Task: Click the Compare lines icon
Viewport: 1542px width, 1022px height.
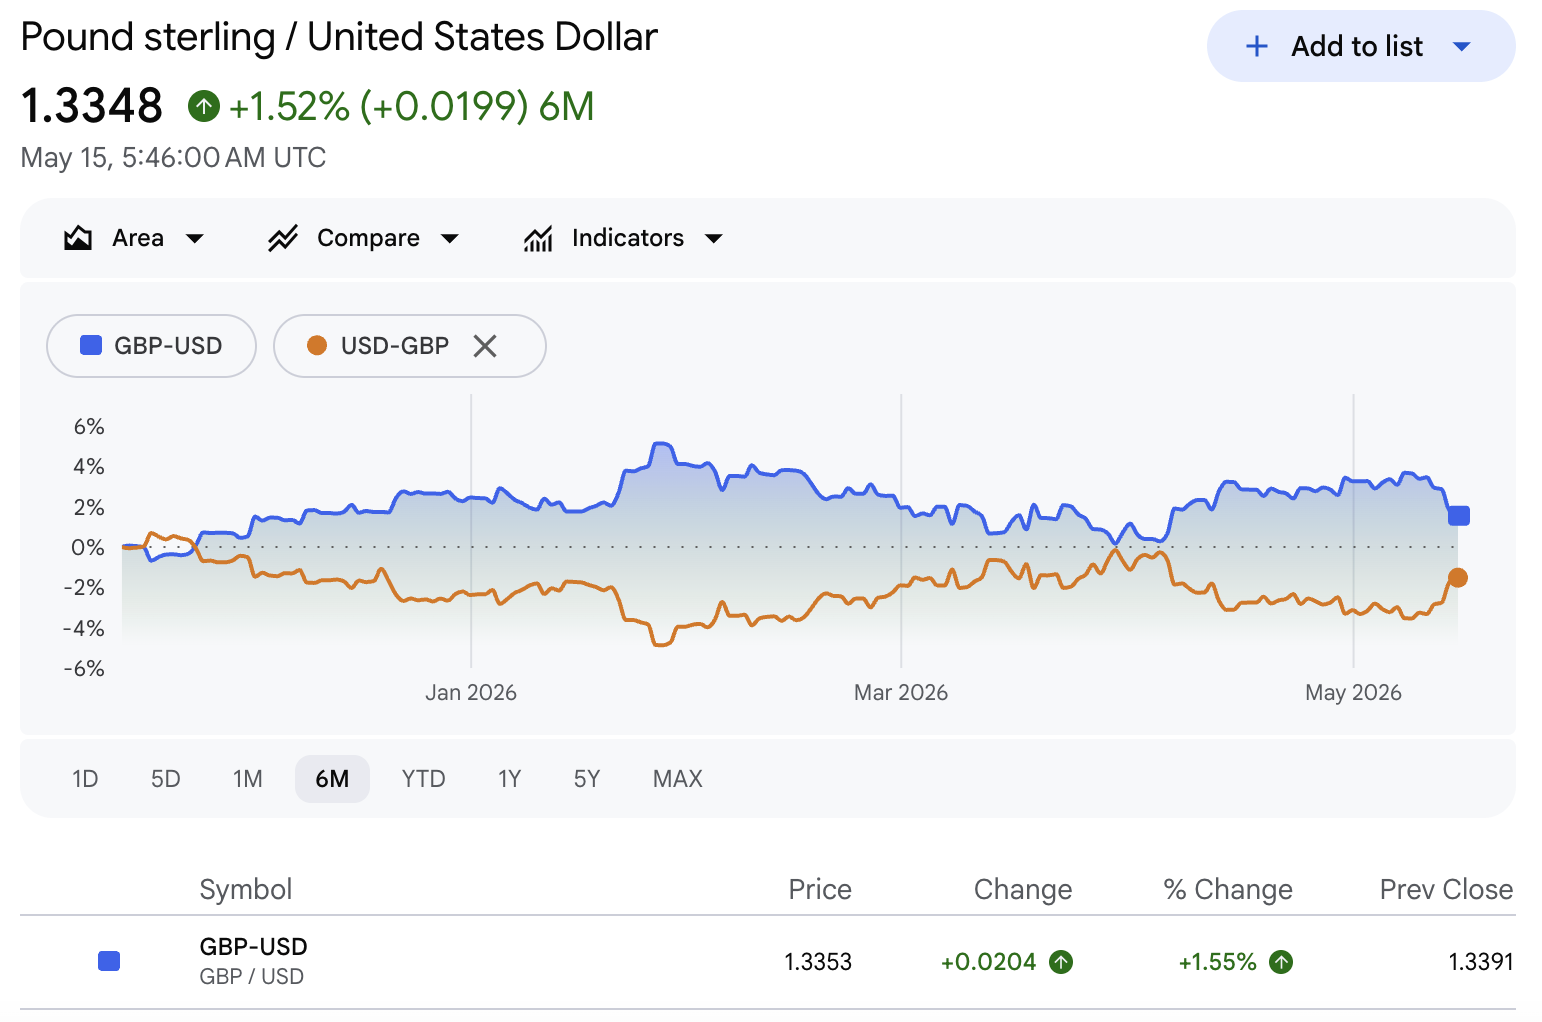Action: coord(283,238)
